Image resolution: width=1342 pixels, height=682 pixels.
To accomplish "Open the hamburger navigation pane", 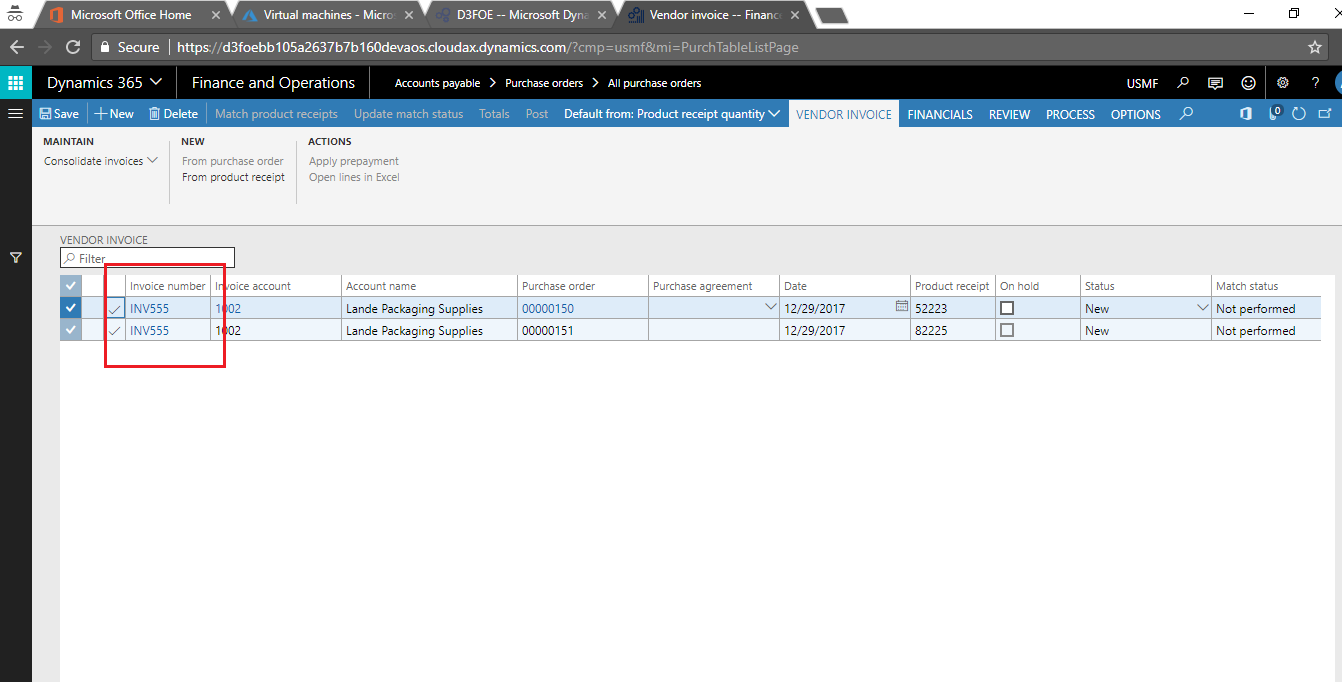I will (15, 114).
